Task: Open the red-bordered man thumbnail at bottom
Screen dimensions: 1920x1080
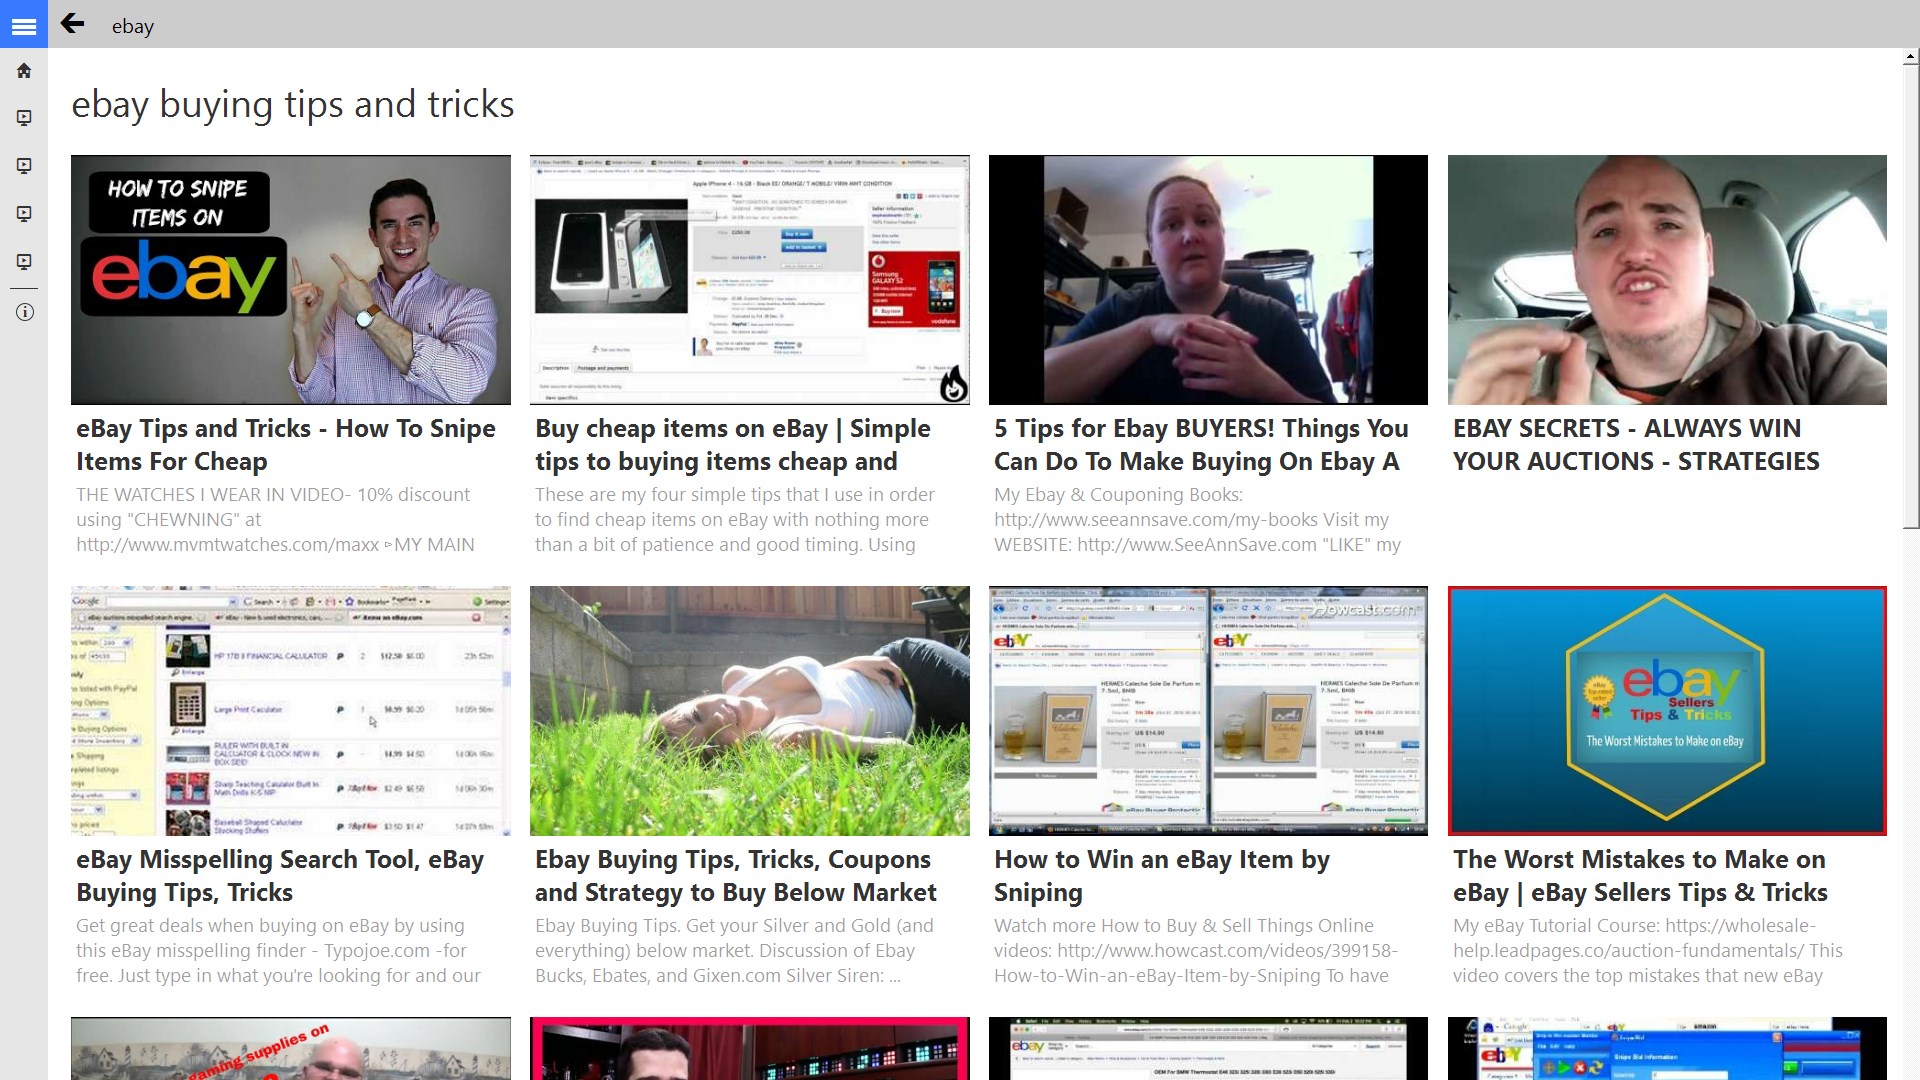Action: click(x=750, y=1048)
